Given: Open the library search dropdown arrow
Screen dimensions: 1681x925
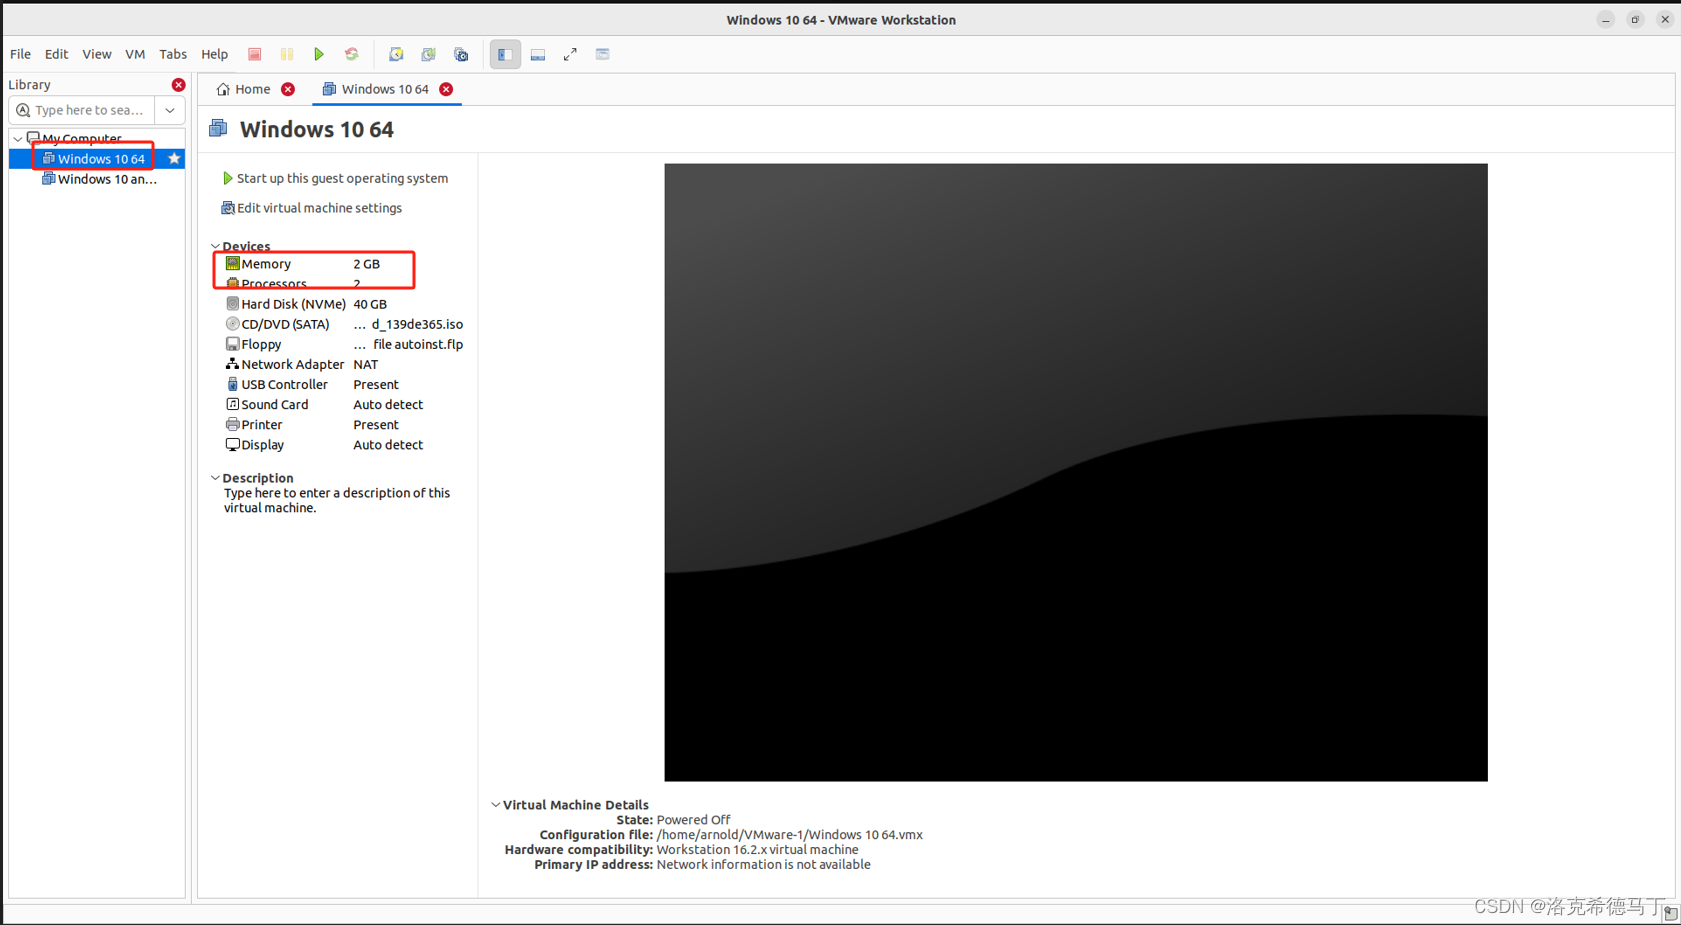Looking at the screenshot, I should point(170,110).
